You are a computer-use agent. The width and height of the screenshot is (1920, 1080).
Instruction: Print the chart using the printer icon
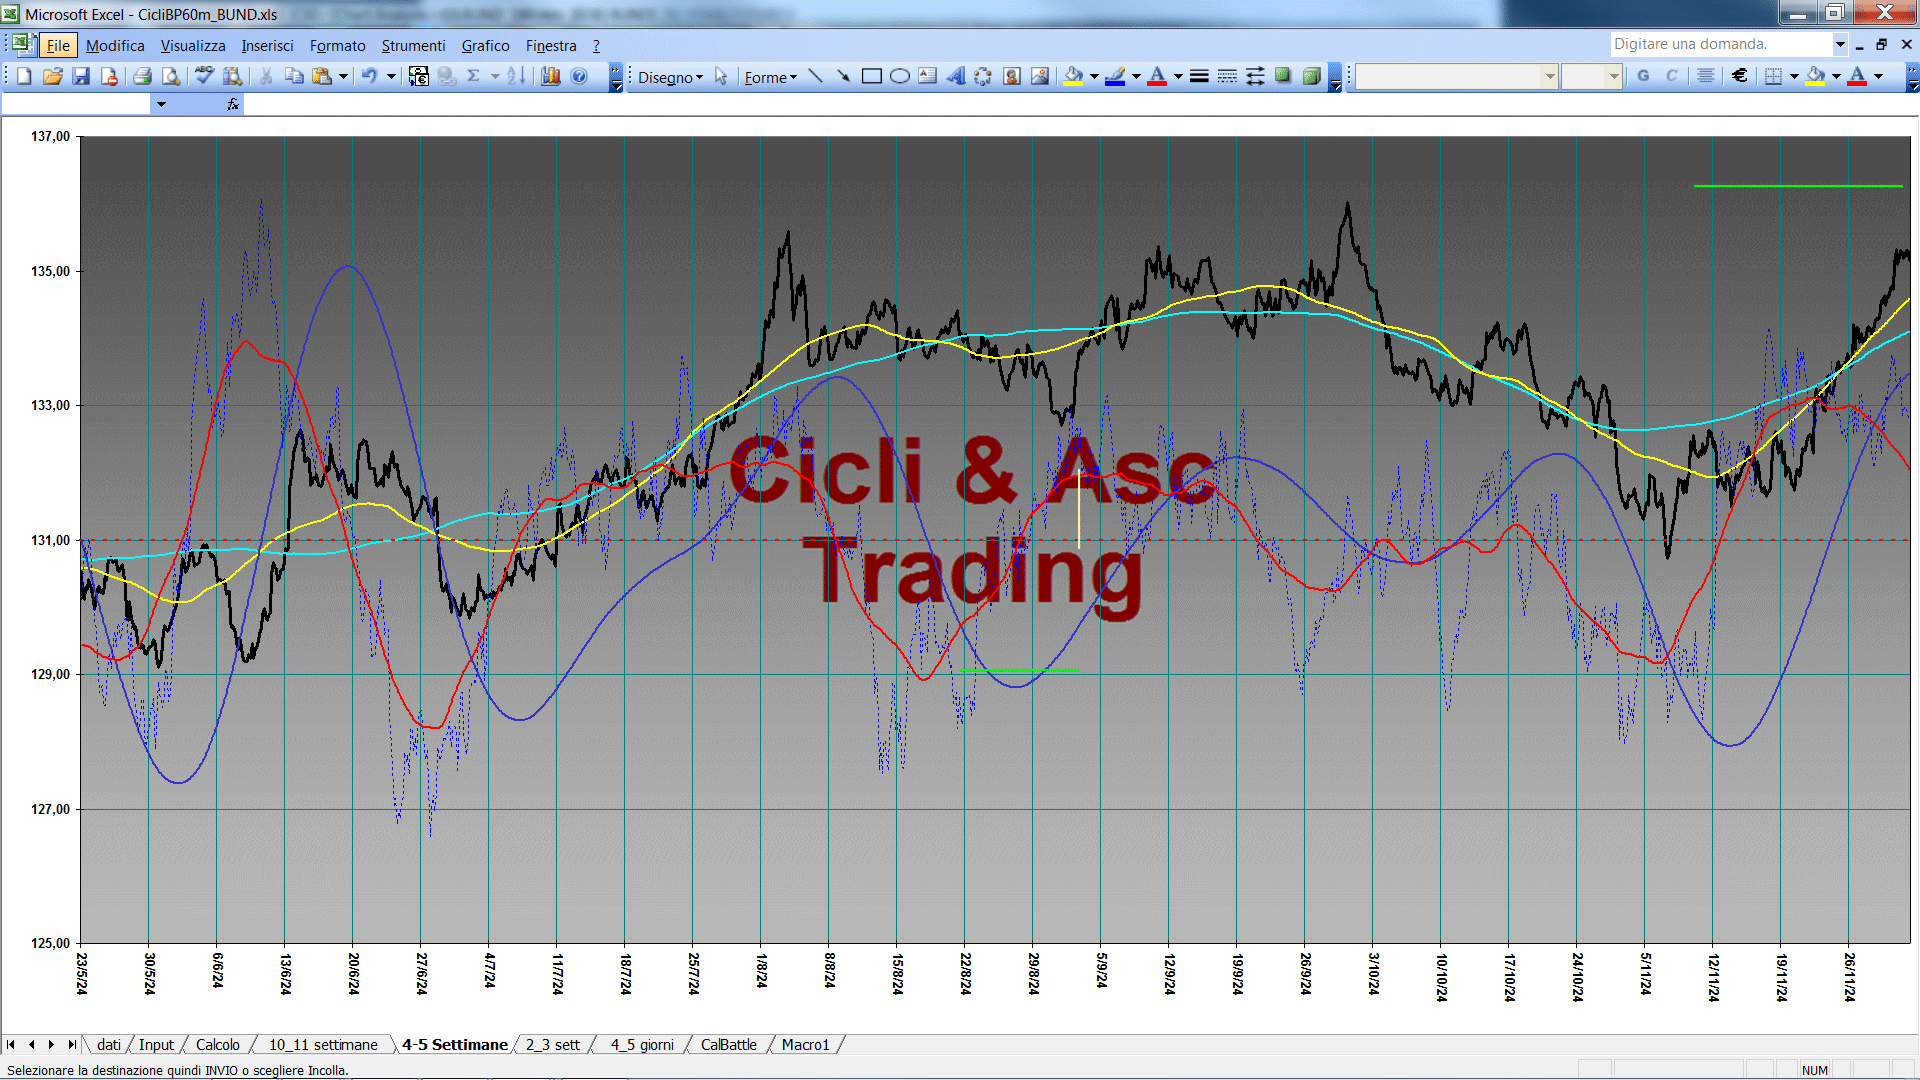pyautogui.click(x=142, y=77)
